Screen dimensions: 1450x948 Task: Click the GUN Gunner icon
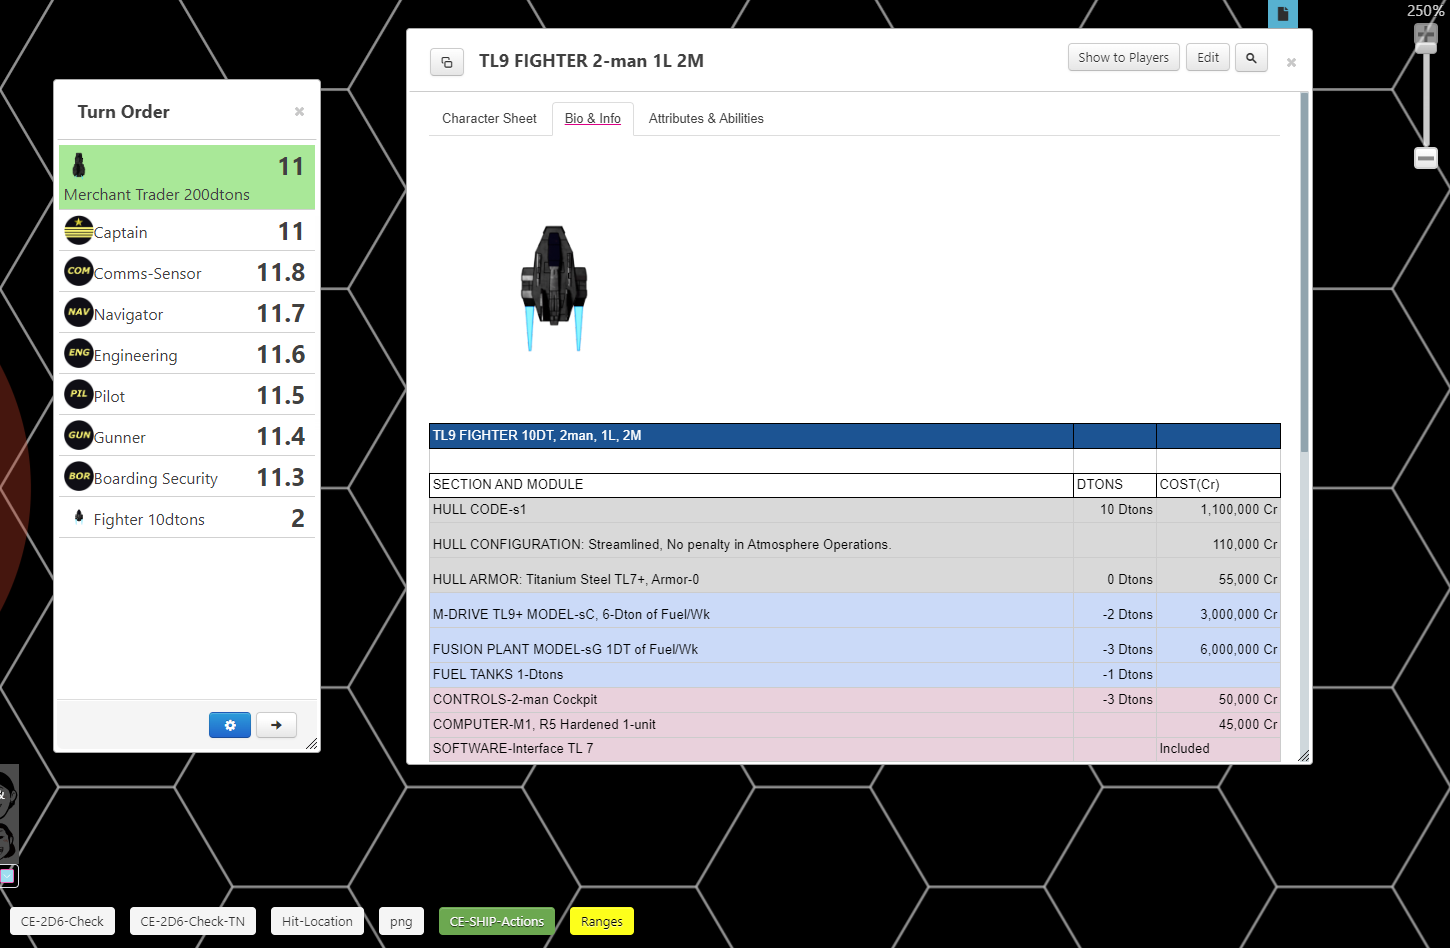point(79,435)
